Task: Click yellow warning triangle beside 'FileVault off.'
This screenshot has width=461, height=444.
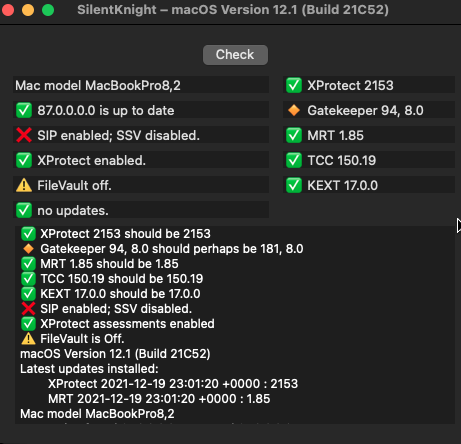Action: [24, 185]
